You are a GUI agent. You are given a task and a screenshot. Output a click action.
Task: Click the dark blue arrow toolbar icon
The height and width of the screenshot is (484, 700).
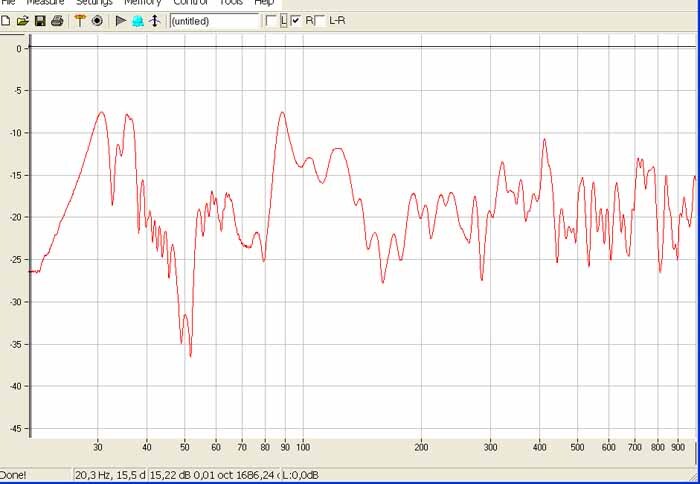click(154, 21)
